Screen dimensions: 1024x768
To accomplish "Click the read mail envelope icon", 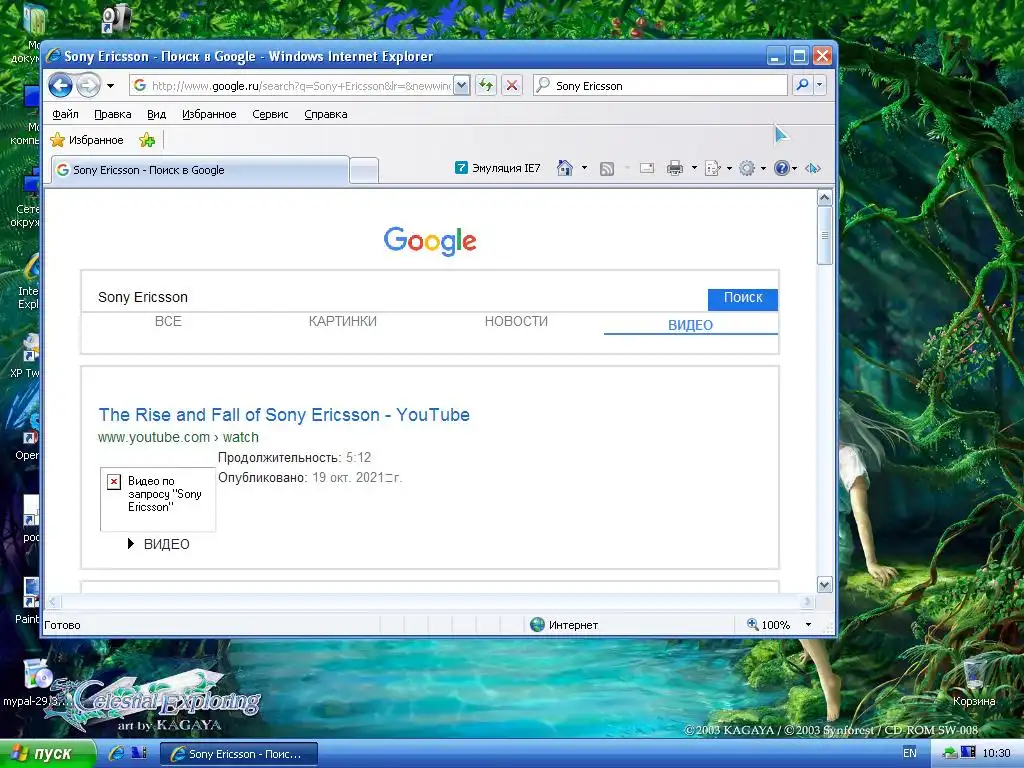I will click(647, 168).
